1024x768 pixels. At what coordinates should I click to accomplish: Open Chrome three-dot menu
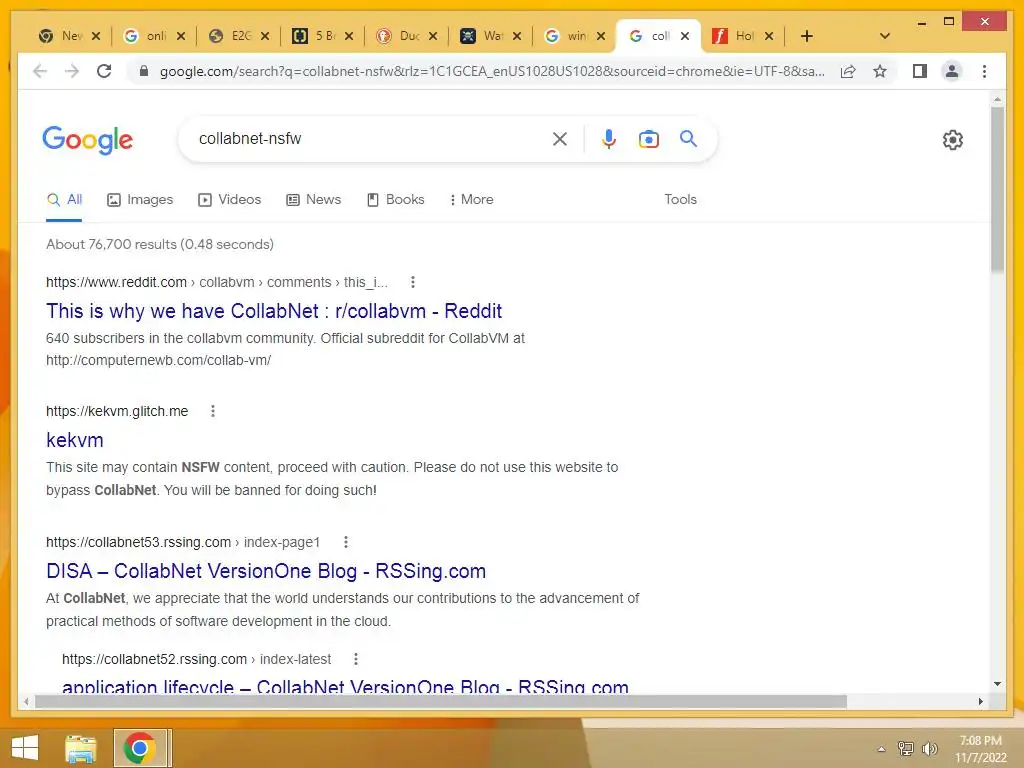click(984, 71)
